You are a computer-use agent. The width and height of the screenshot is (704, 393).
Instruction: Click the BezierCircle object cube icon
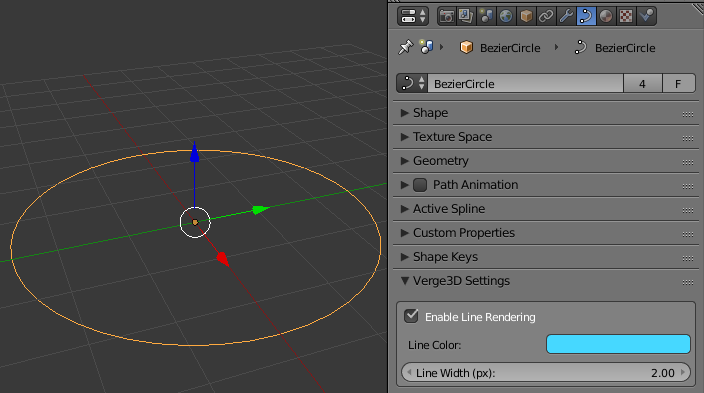tap(466, 47)
